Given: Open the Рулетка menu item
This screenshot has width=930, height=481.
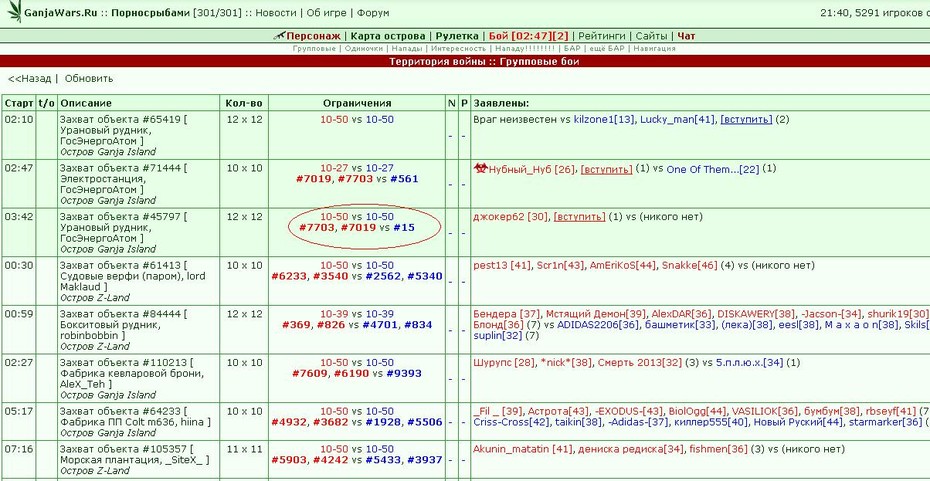Looking at the screenshot, I should [457, 36].
